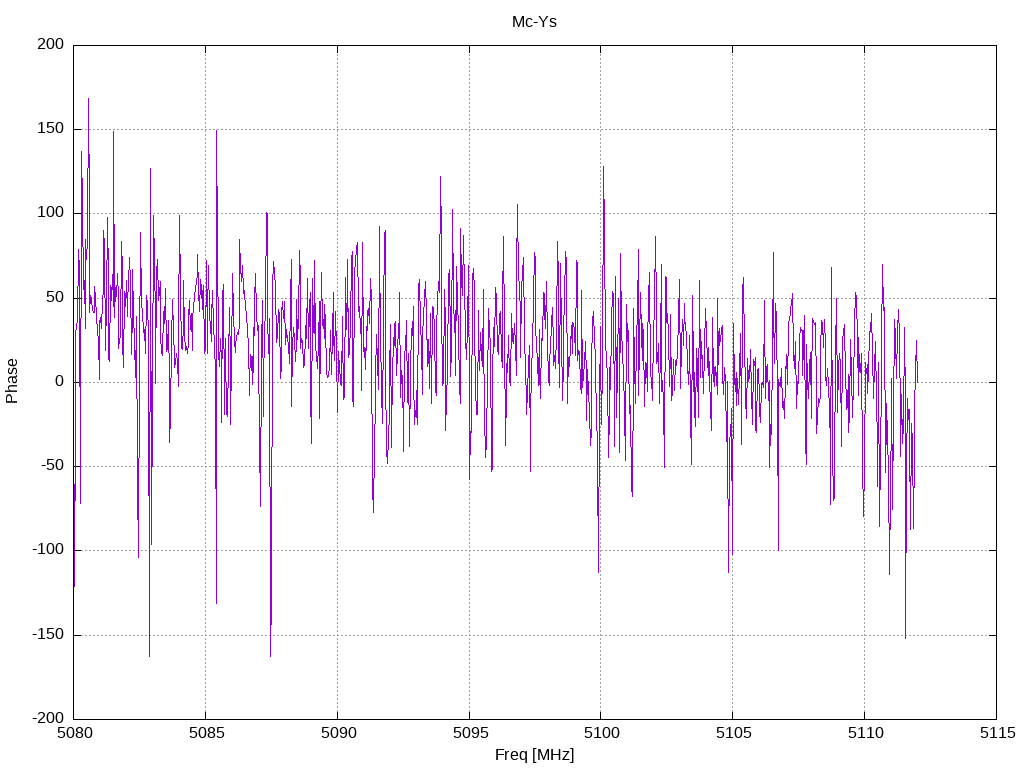Click the 5115 x-axis tick label
This screenshot has height=768, width=1024.
997,733
